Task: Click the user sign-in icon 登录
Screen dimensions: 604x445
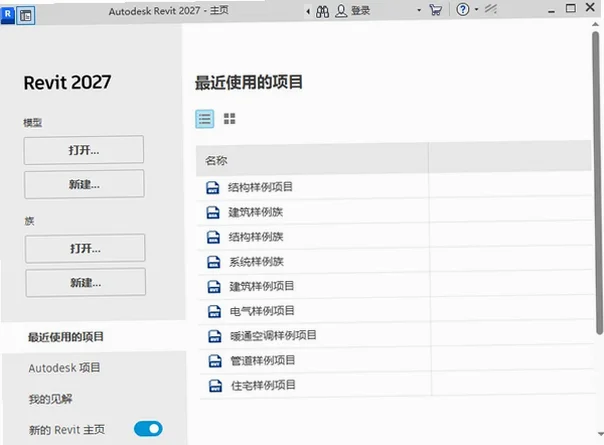Action: coord(341,11)
